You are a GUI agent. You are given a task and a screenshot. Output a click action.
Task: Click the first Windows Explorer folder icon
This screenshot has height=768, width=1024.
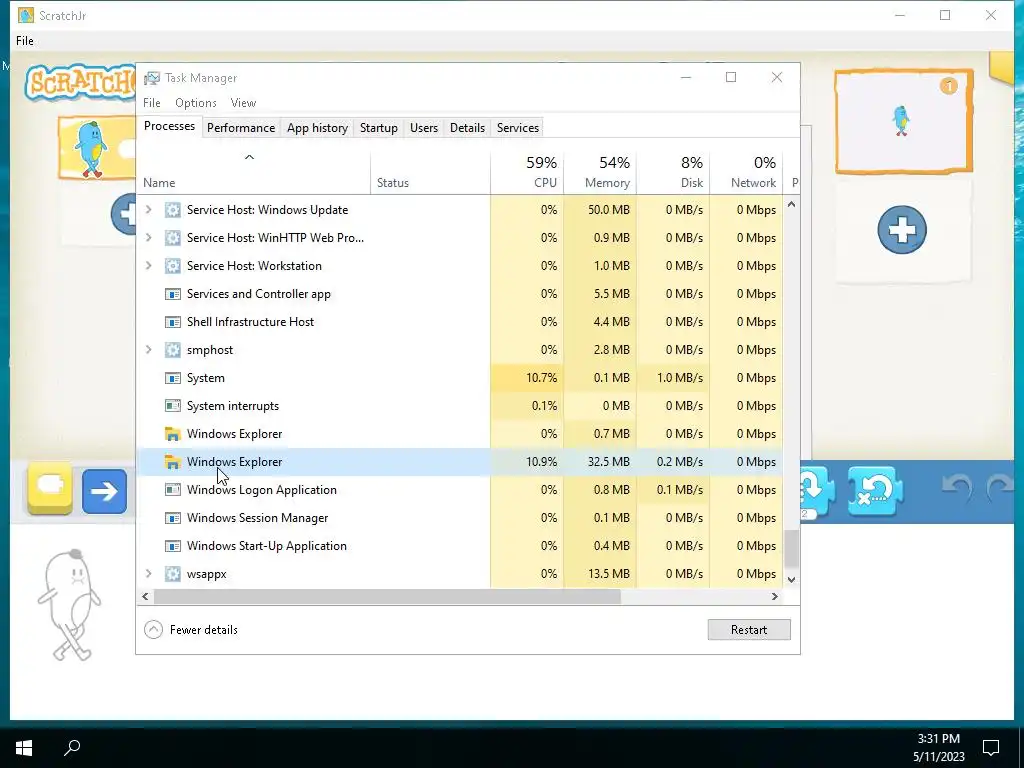172,434
